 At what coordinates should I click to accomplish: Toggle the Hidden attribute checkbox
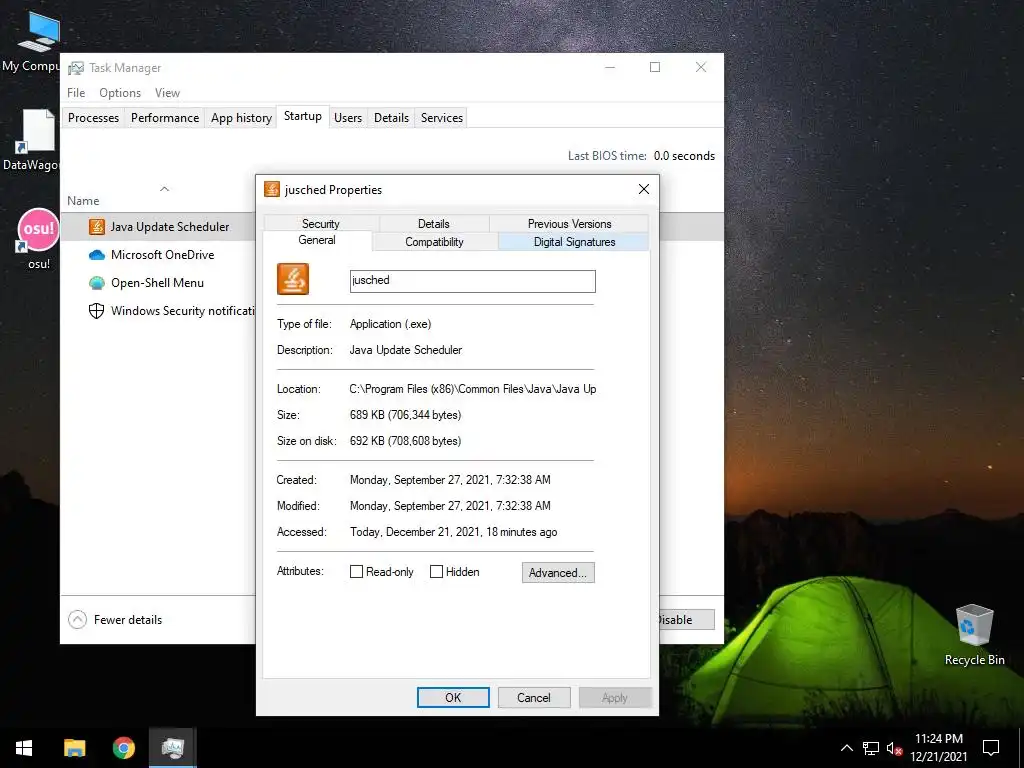436,572
